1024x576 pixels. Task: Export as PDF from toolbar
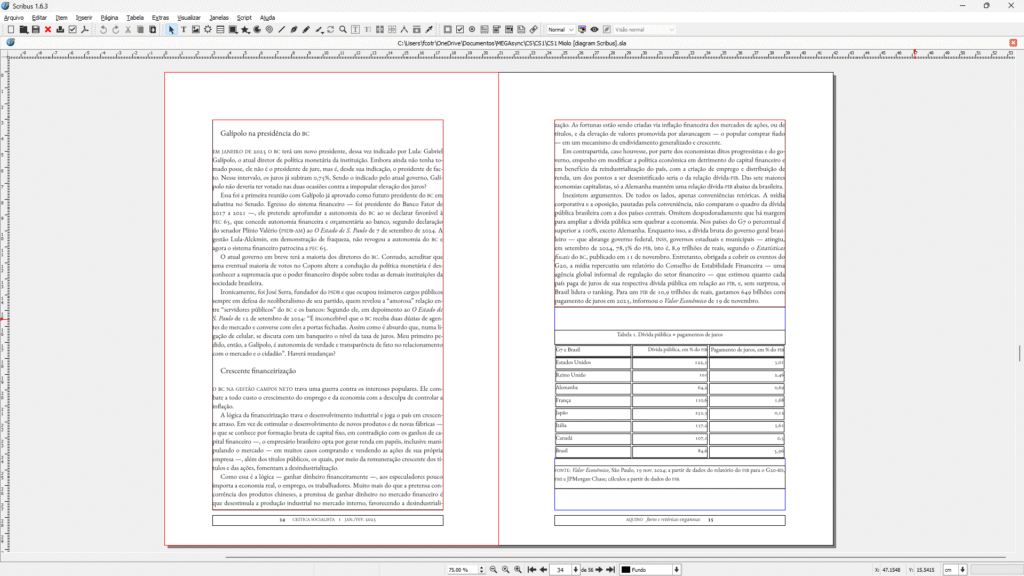point(85,29)
